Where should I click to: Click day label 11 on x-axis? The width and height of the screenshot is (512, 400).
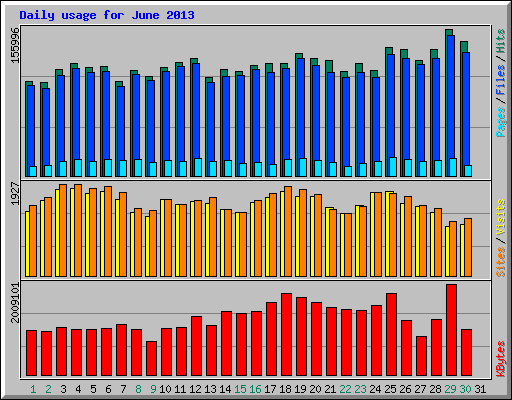click(180, 389)
